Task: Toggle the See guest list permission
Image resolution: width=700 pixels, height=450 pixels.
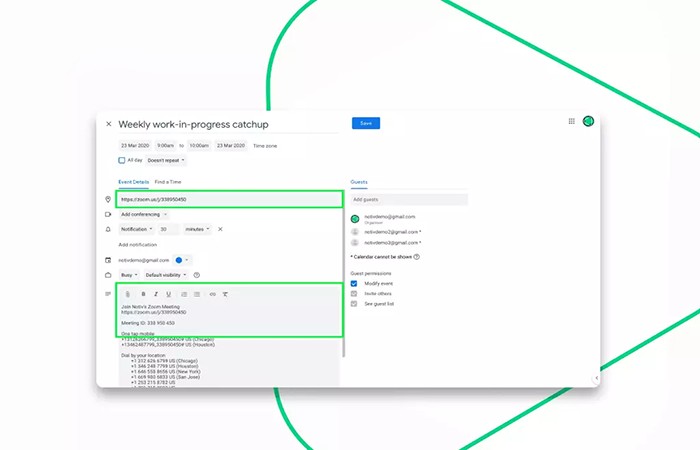Action: pyautogui.click(x=354, y=304)
